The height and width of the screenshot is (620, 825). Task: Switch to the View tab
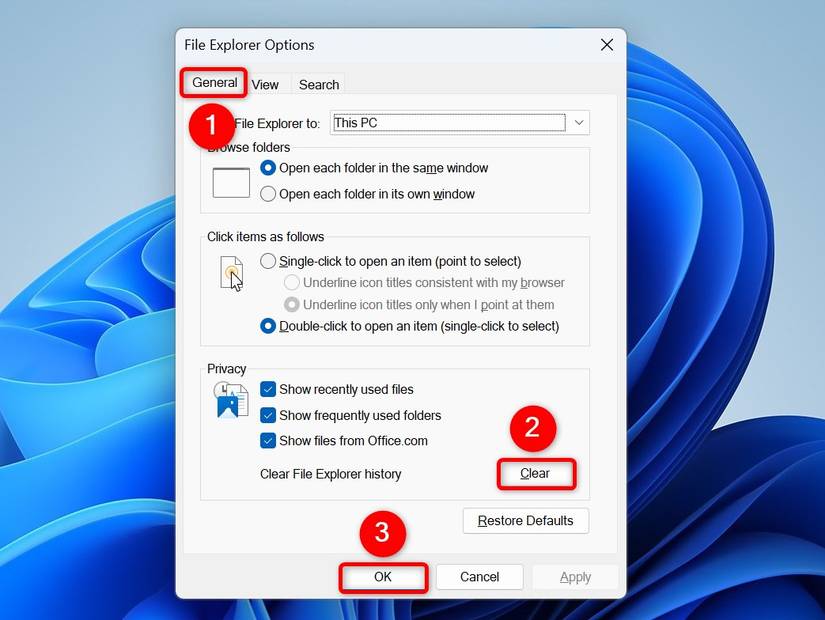(x=265, y=84)
